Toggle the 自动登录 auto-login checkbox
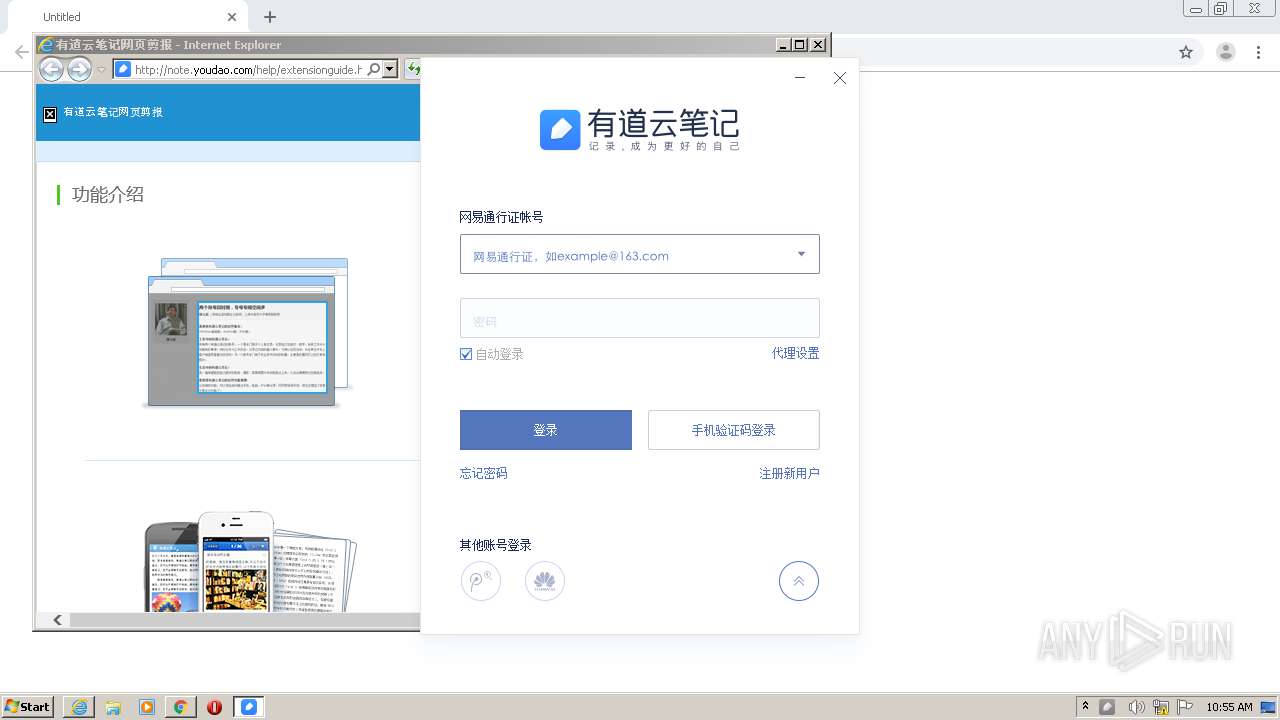The height and width of the screenshot is (720, 1280). (x=466, y=354)
